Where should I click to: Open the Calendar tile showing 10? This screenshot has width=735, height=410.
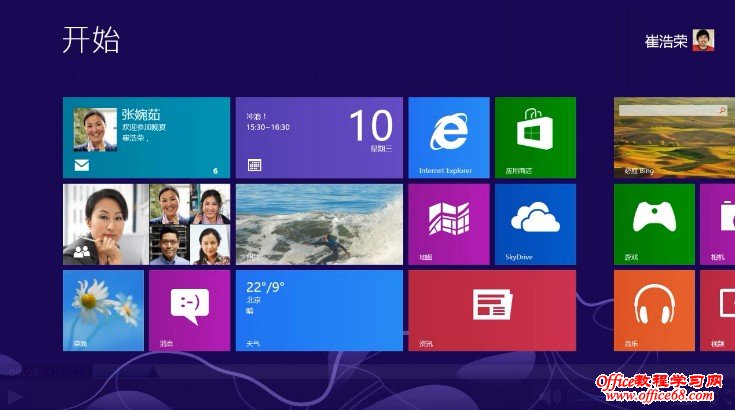(319, 138)
